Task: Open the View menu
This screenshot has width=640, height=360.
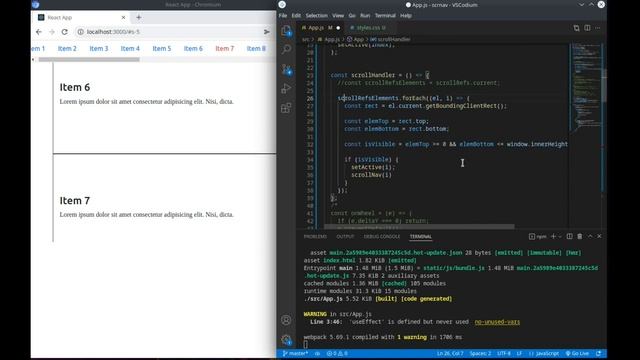Action: 338,16
